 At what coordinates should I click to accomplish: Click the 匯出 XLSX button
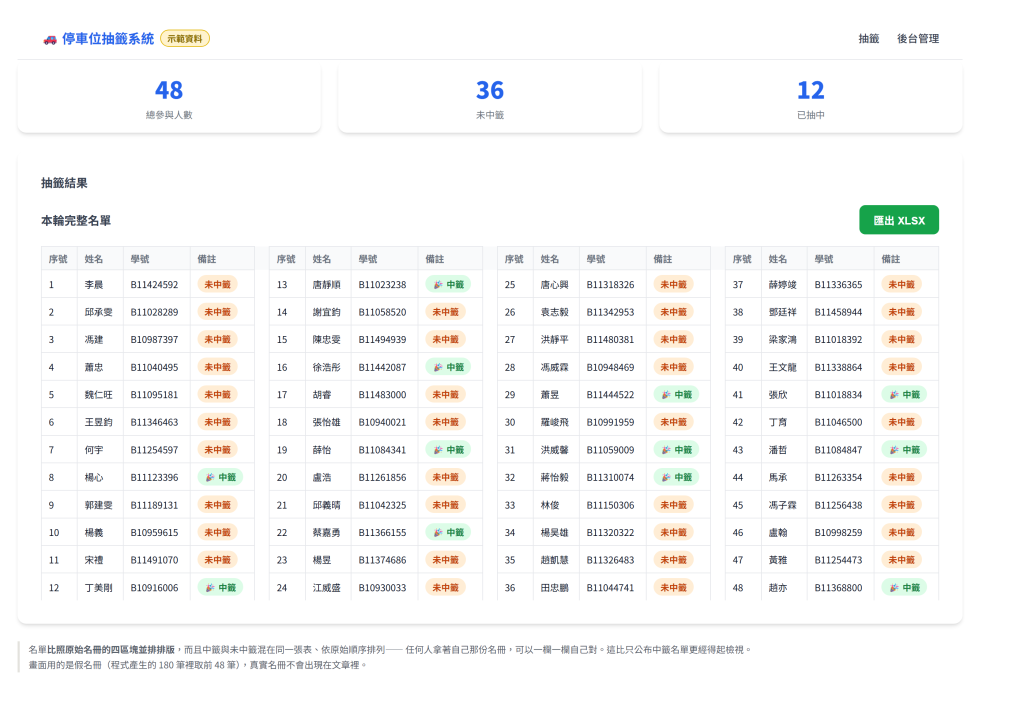pyautogui.click(x=899, y=220)
